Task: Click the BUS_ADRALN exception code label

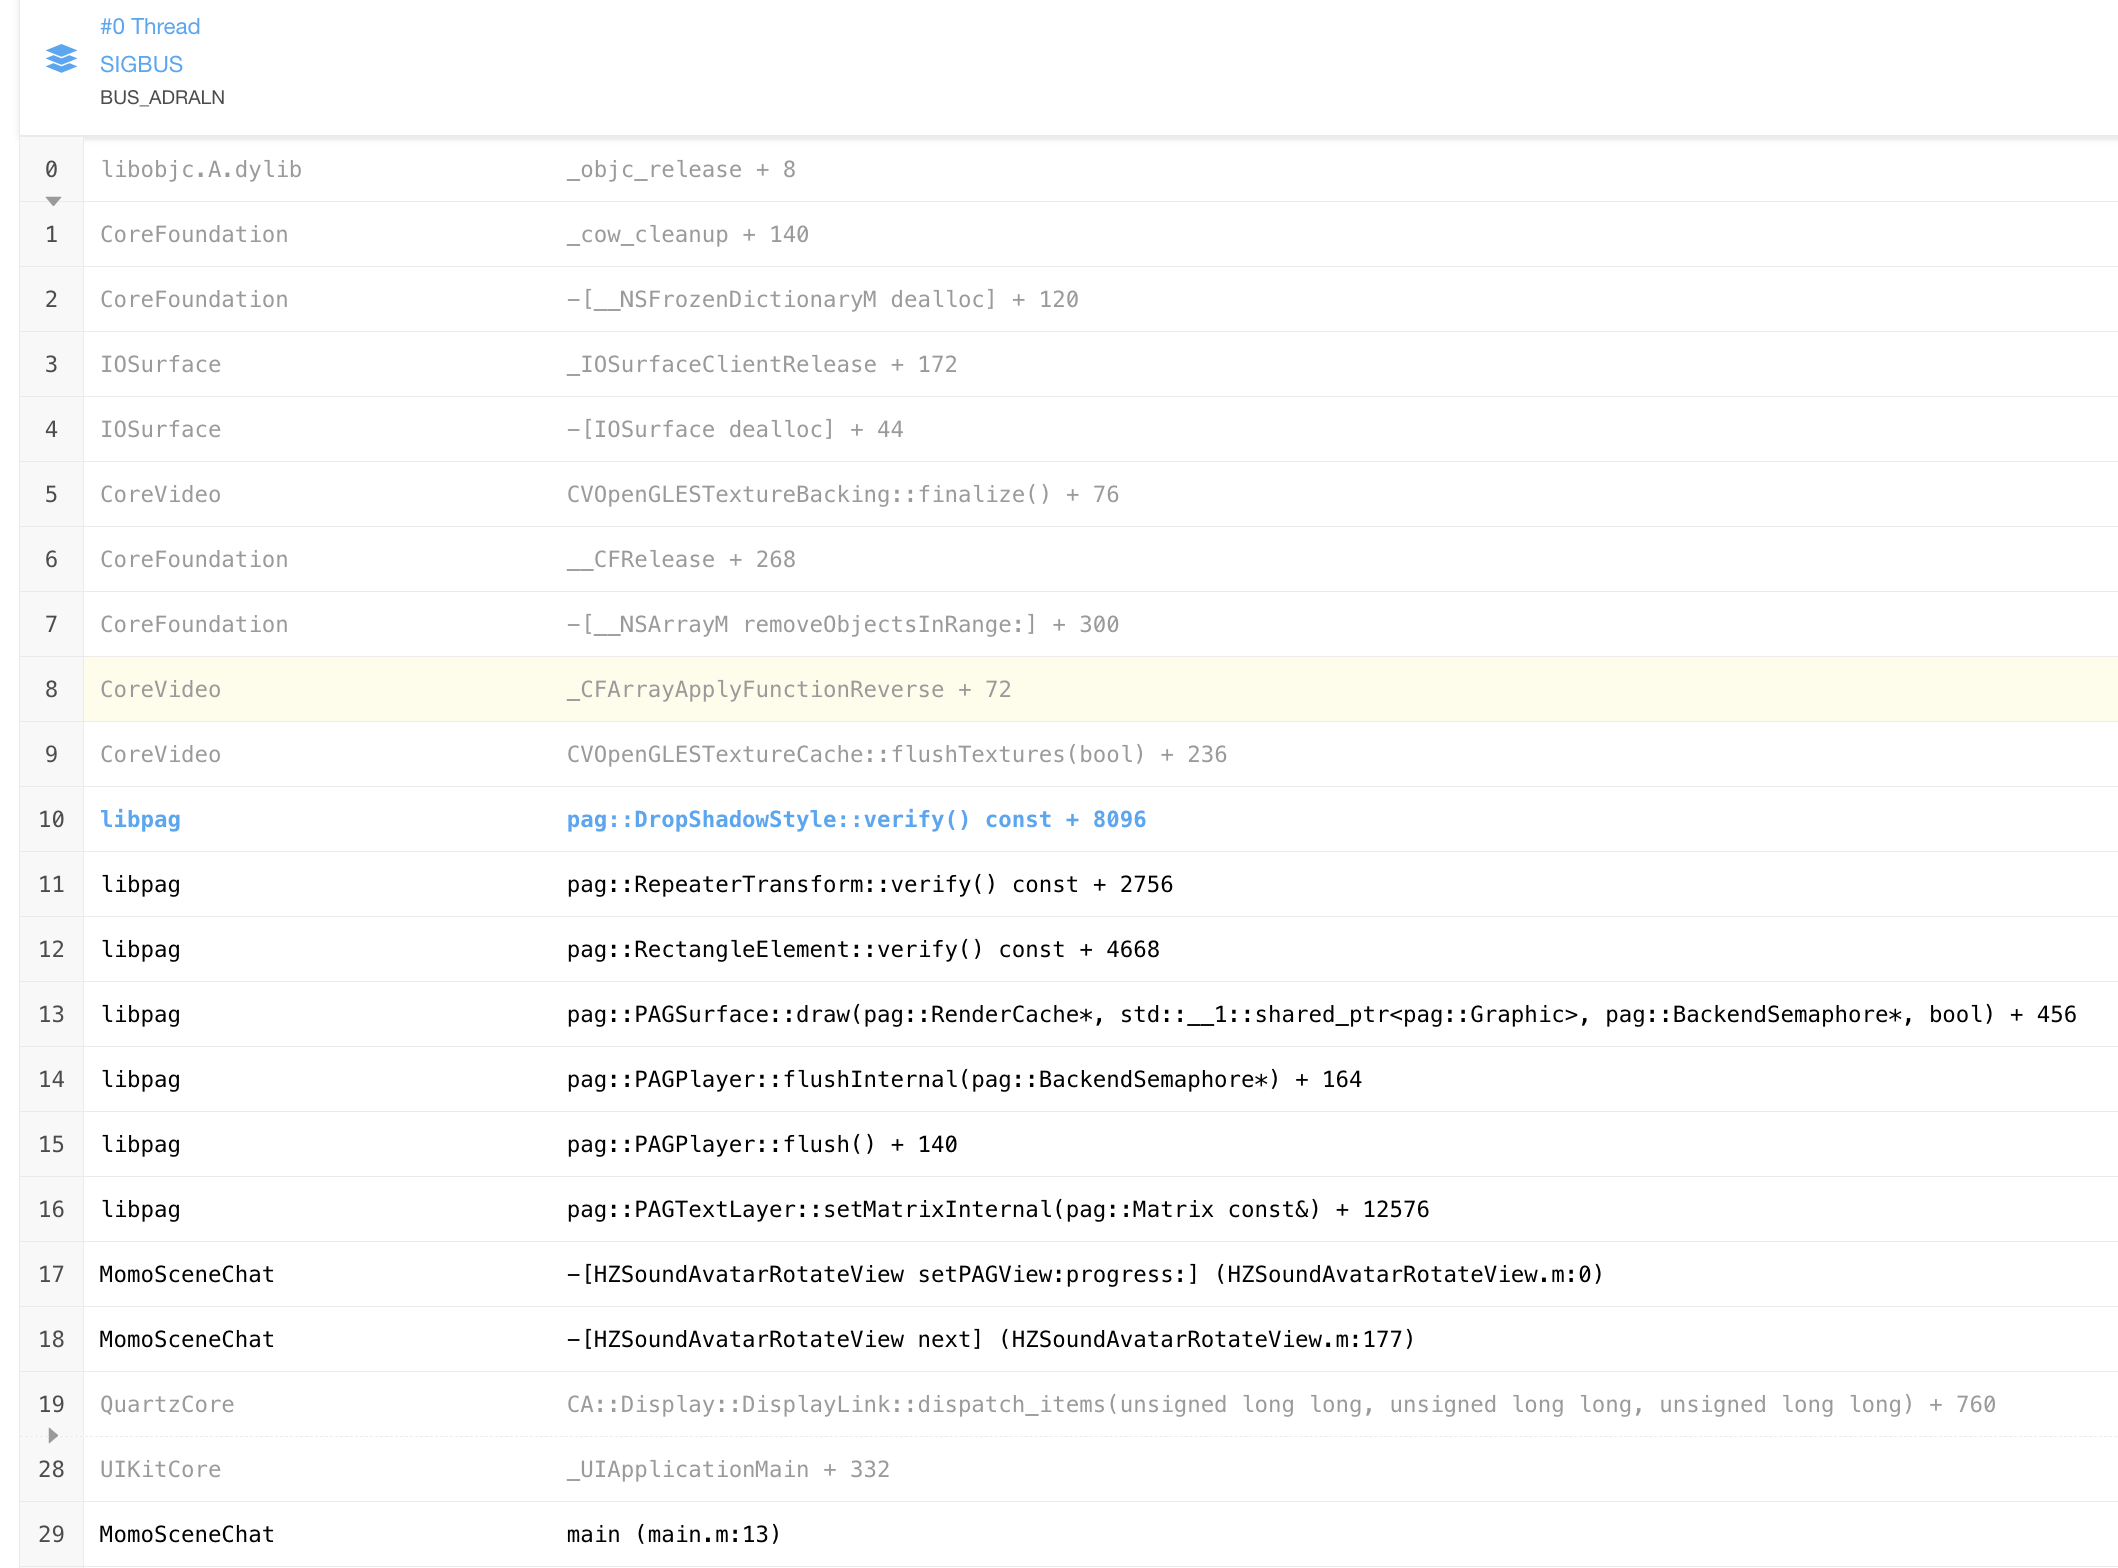Action: coord(162,97)
